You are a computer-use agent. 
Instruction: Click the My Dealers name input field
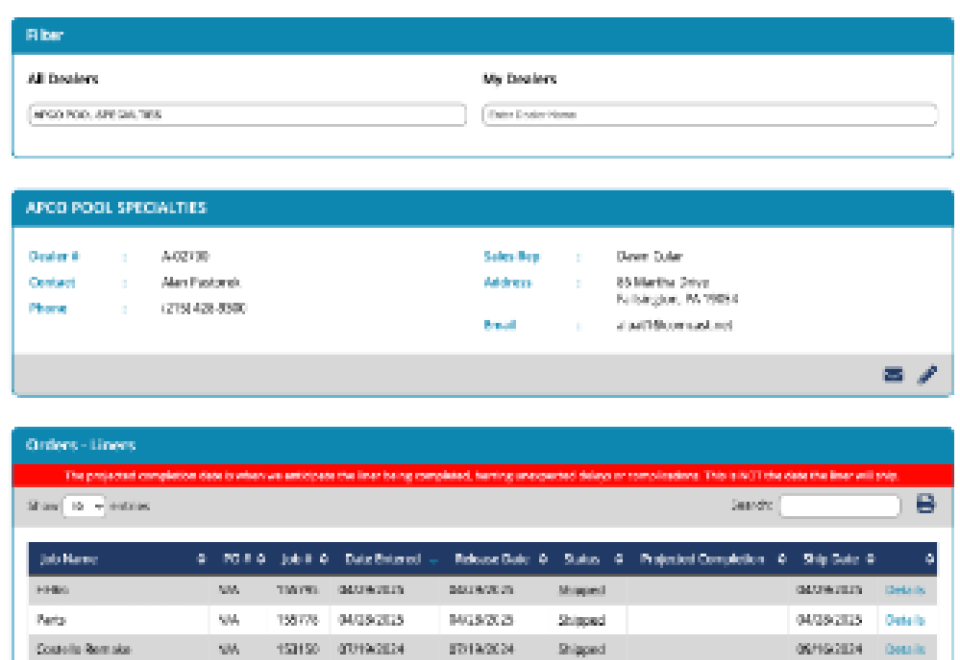[x=710, y=114]
